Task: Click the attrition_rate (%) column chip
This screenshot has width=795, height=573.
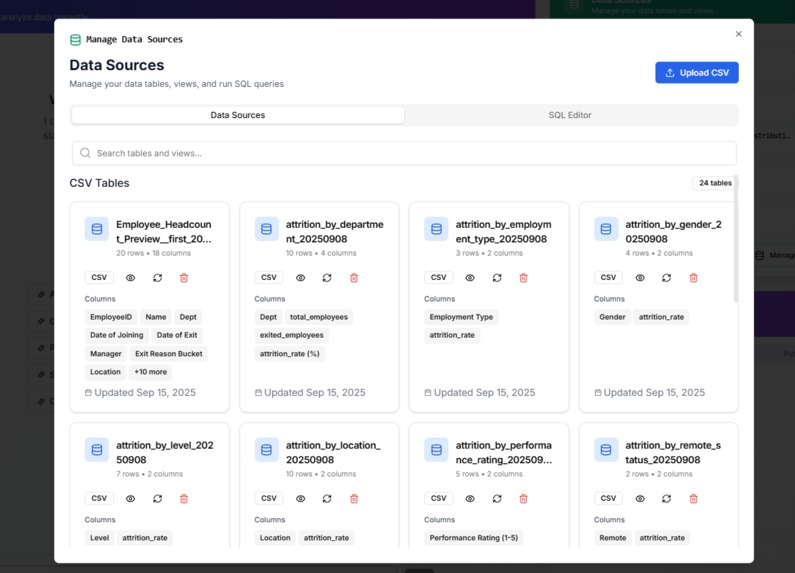Action: pyautogui.click(x=290, y=353)
